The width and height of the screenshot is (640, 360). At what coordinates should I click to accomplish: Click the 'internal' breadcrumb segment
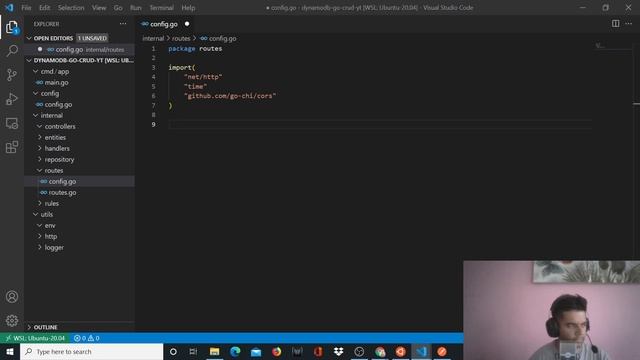[x=153, y=38]
